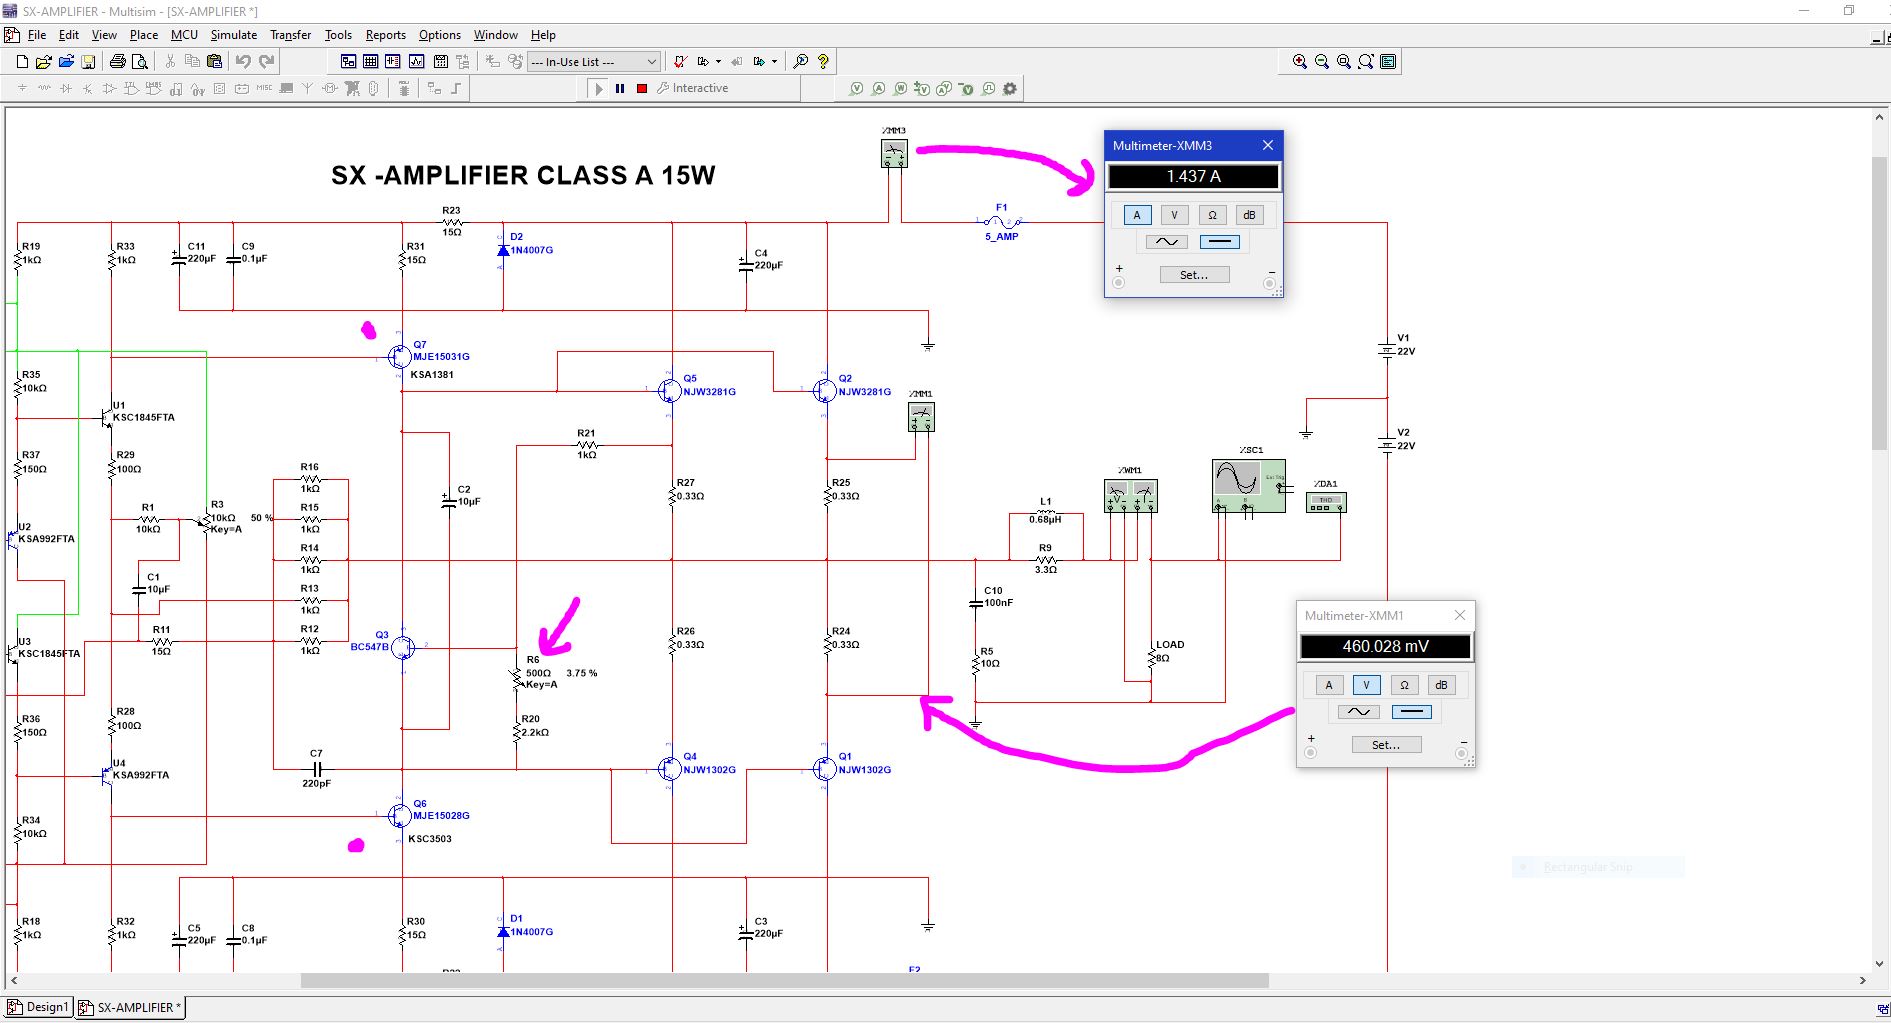Click the horizontal scrollbar thumb
This screenshot has width=1891, height=1023.
[785, 981]
